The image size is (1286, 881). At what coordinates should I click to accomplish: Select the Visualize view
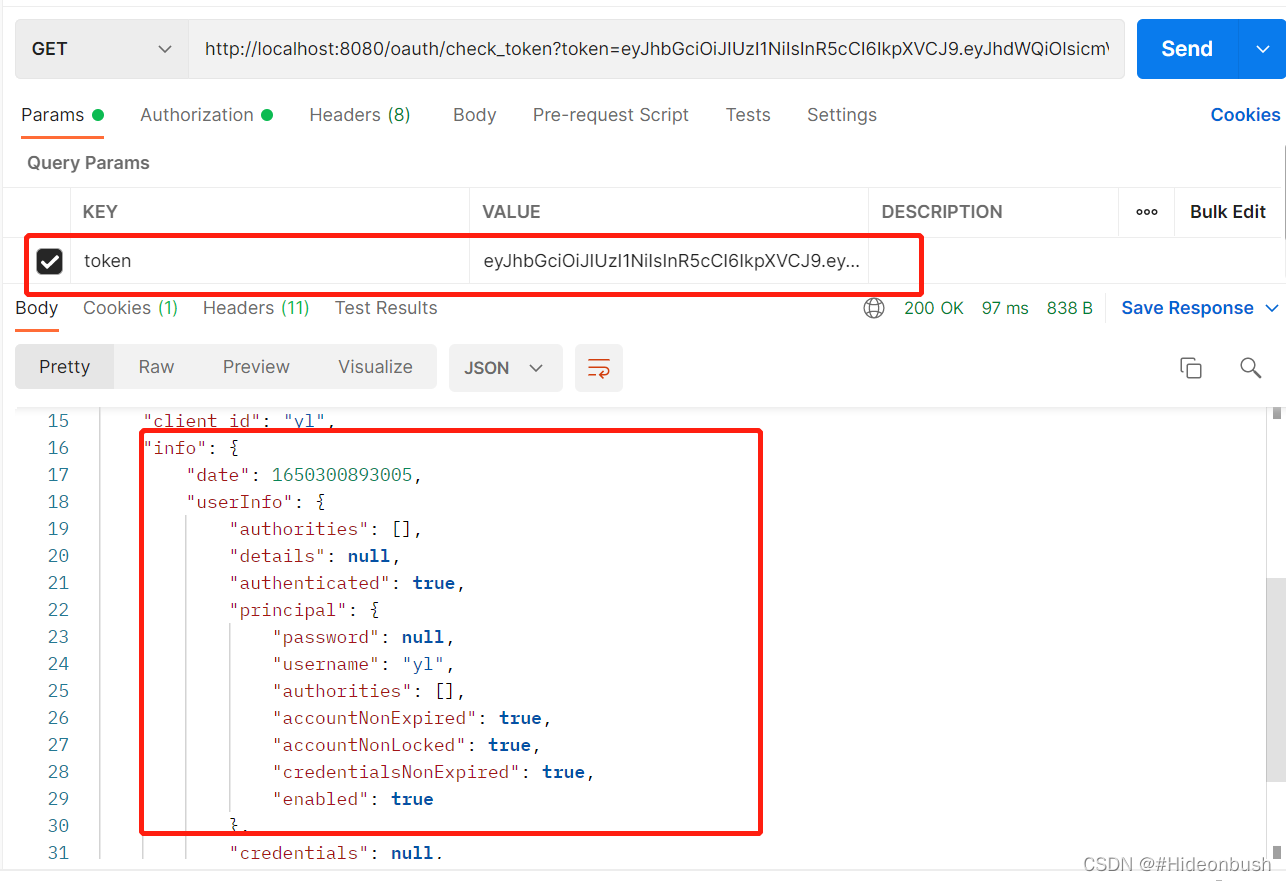pyautogui.click(x=375, y=367)
